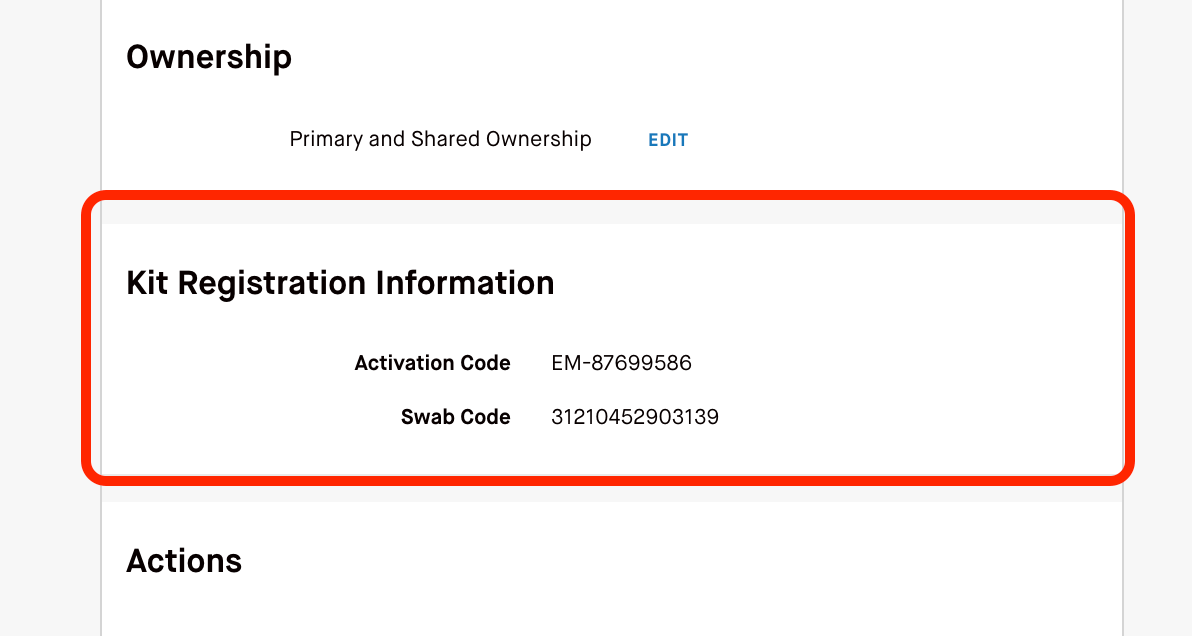Click the Activation Code label
The image size is (1192, 636).
pos(432,362)
